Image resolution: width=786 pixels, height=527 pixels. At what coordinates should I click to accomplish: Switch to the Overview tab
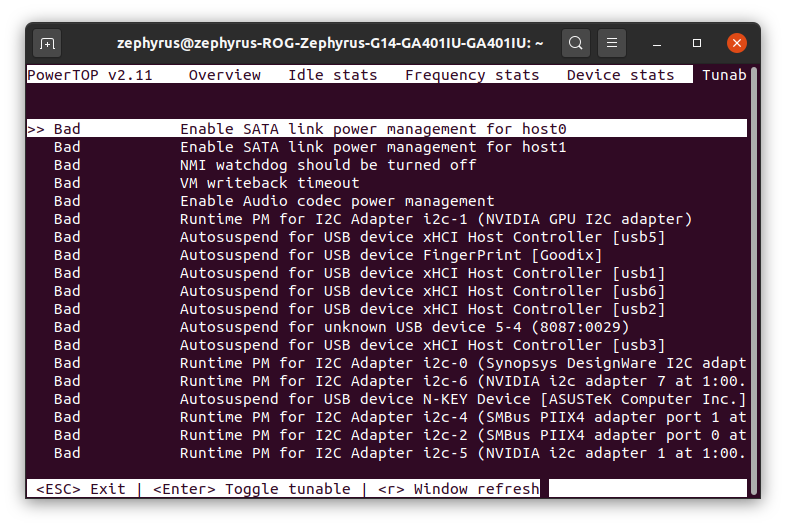pyautogui.click(x=225, y=75)
